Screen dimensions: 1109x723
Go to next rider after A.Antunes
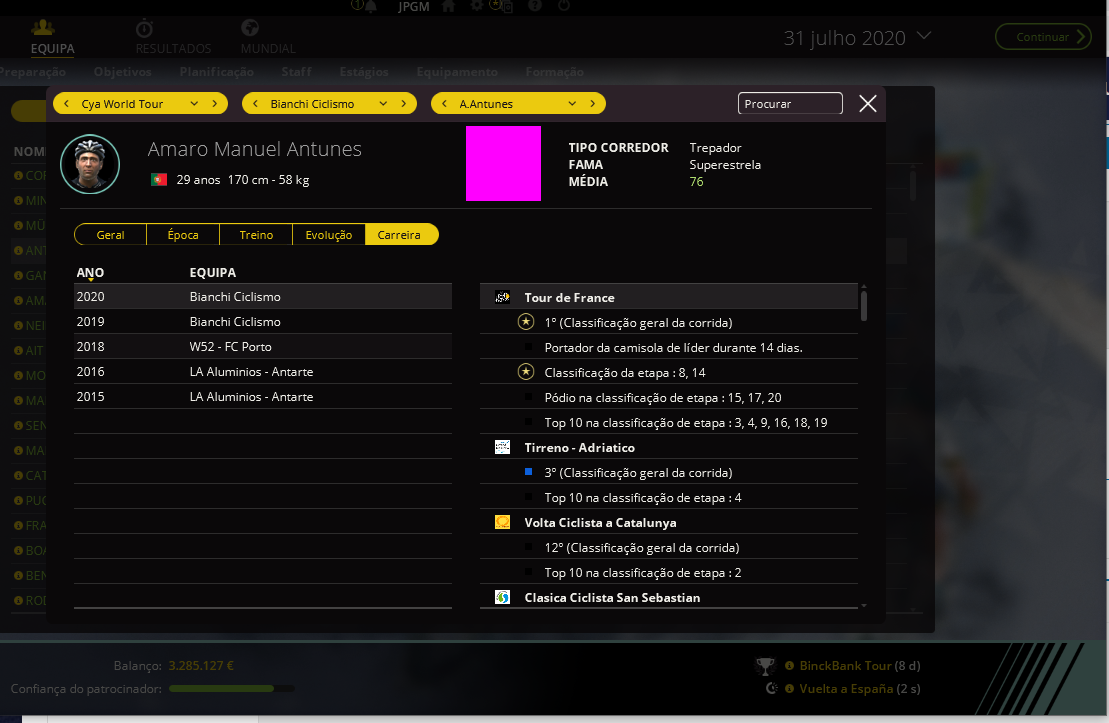coord(593,104)
